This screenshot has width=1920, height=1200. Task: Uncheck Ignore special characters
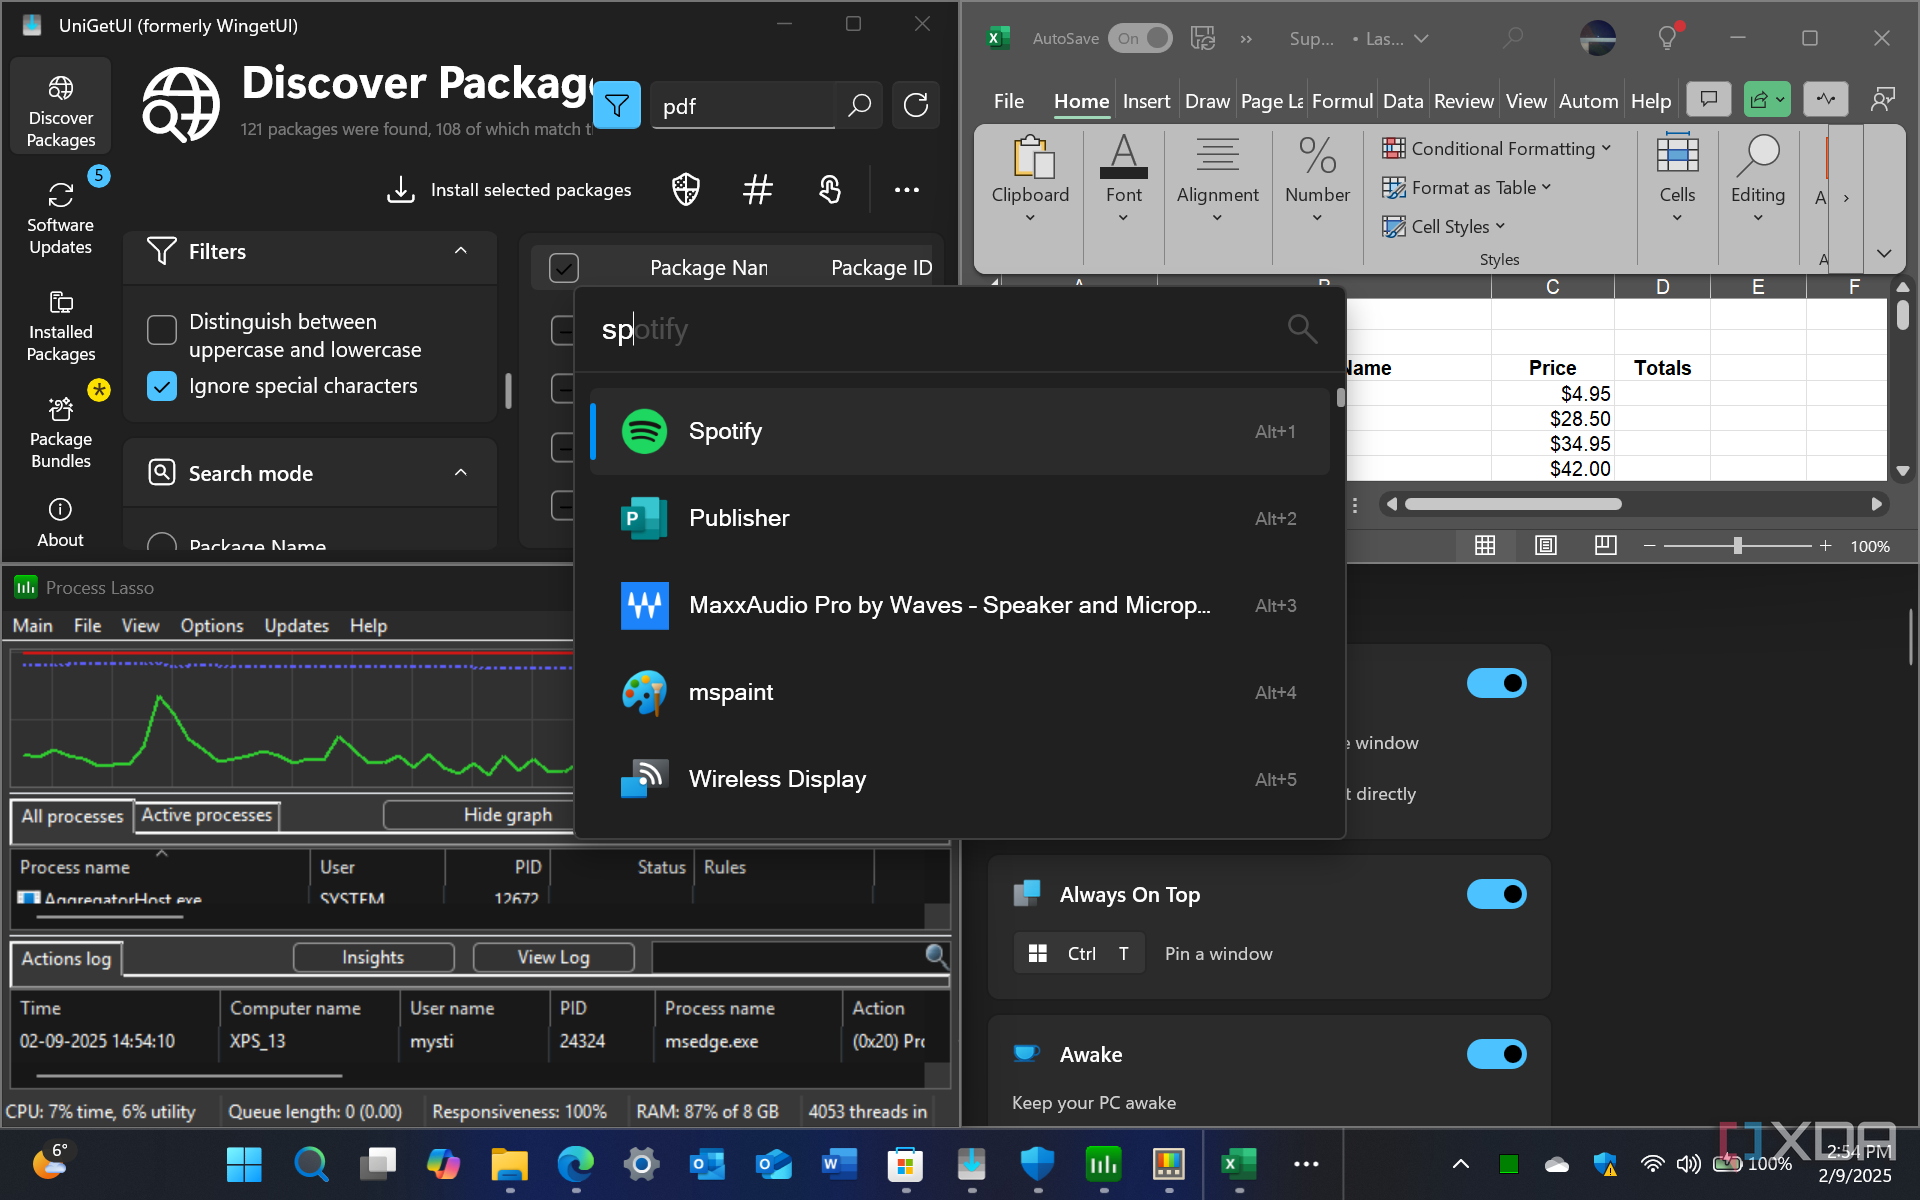pyautogui.click(x=162, y=386)
